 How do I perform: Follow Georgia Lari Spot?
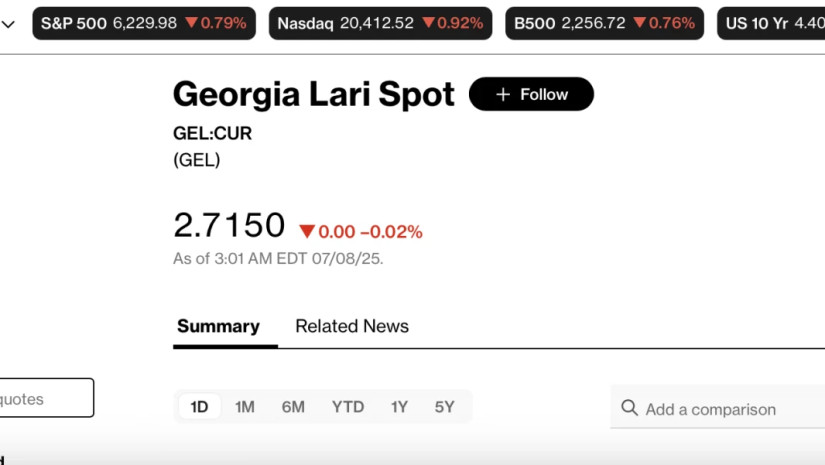tap(531, 94)
